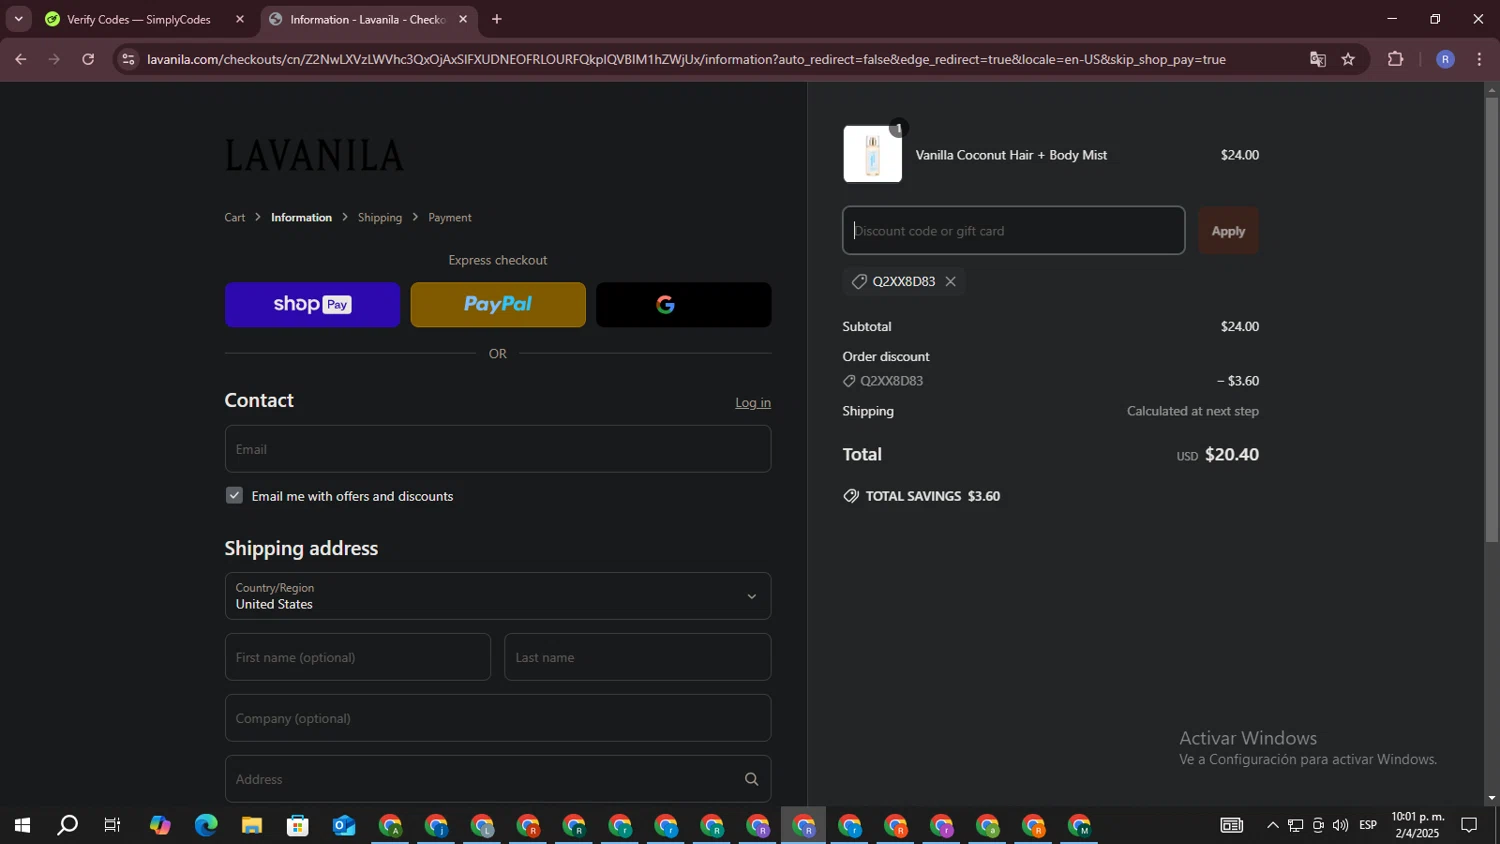This screenshot has height=844, width=1500.
Task: Open the Chrome profile avatar
Action: pyautogui.click(x=1445, y=59)
